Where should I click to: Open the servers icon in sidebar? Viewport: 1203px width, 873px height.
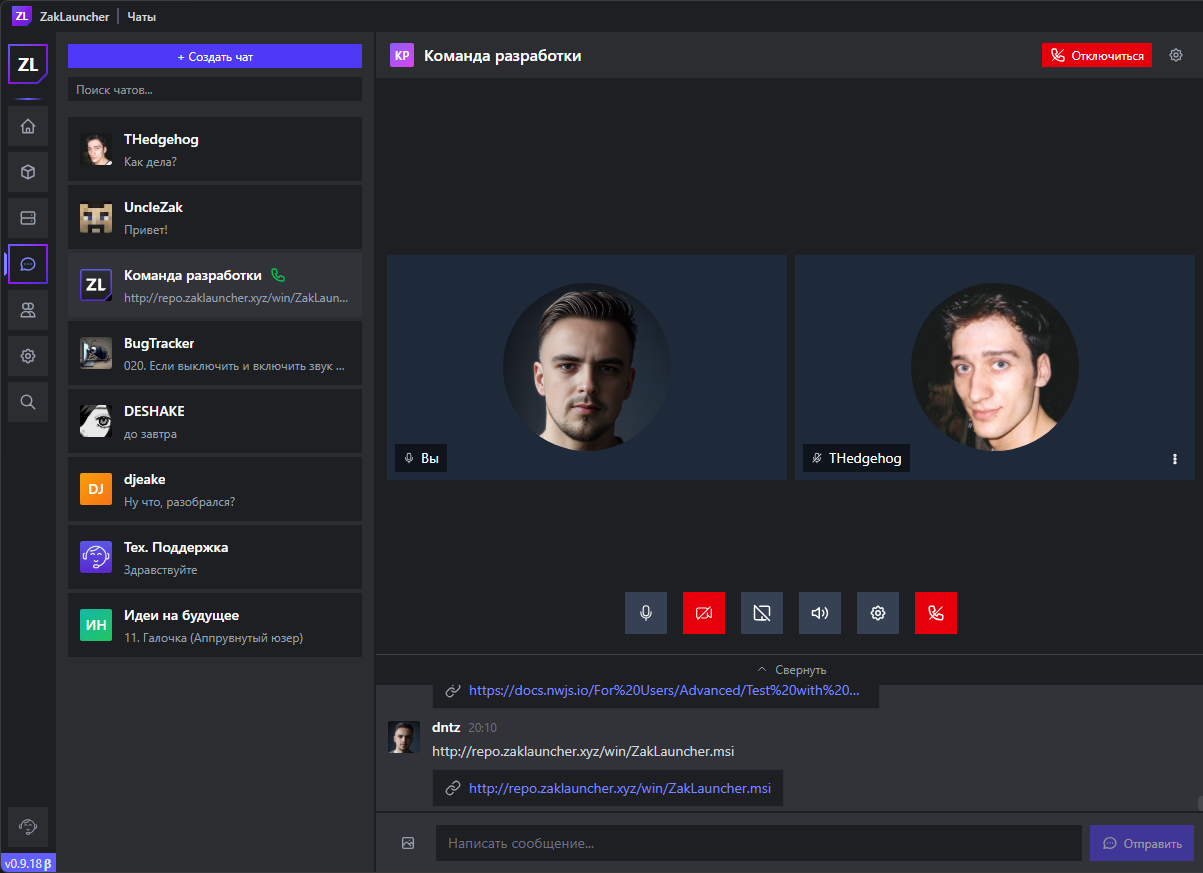pyautogui.click(x=28, y=218)
